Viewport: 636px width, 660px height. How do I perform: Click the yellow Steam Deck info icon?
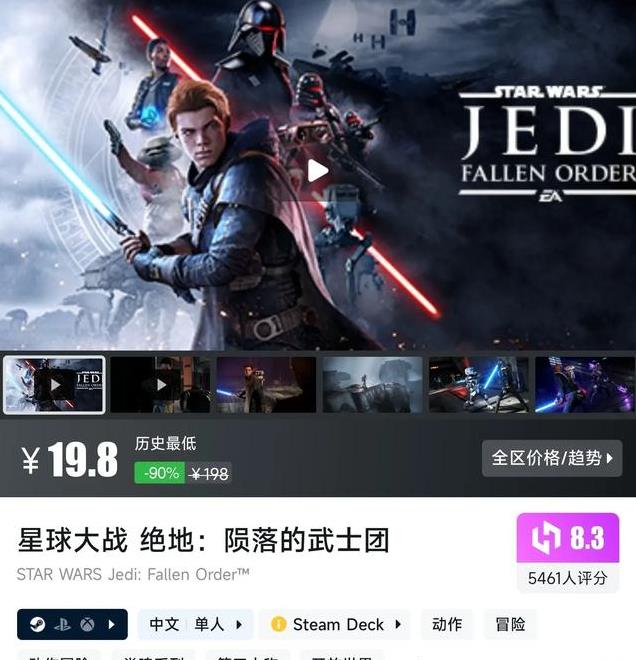(279, 624)
